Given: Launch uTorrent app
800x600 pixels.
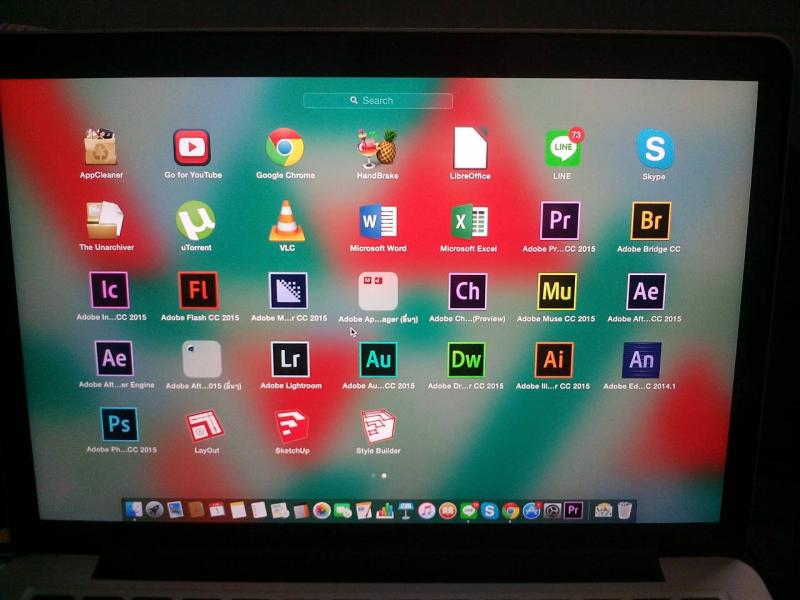Looking at the screenshot, I should coord(195,220).
